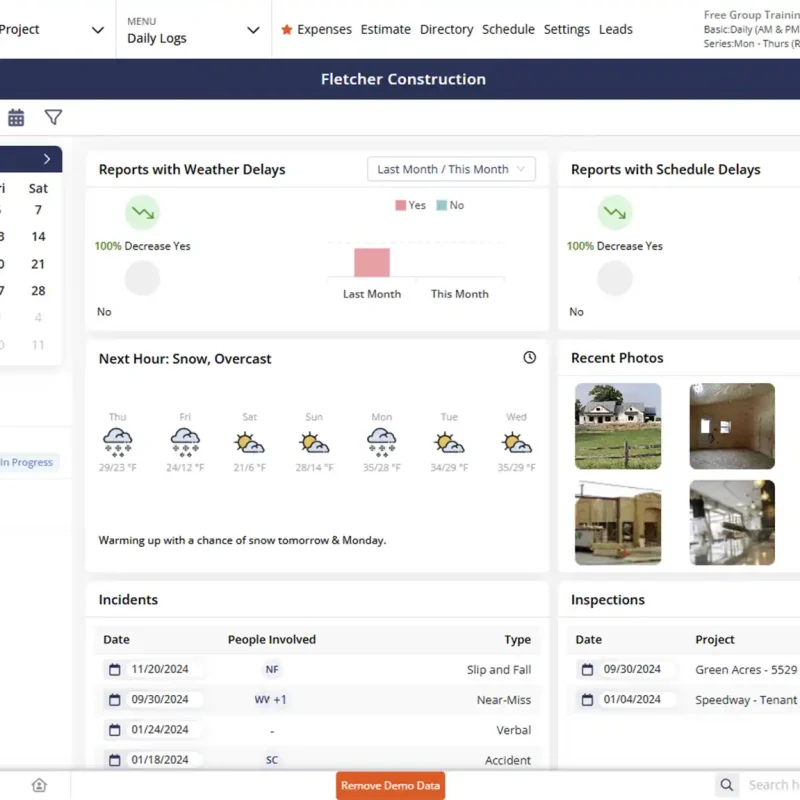This screenshot has height=800, width=800.
Task: Open the farmhouse exterior photo thumbnail
Action: (618, 426)
